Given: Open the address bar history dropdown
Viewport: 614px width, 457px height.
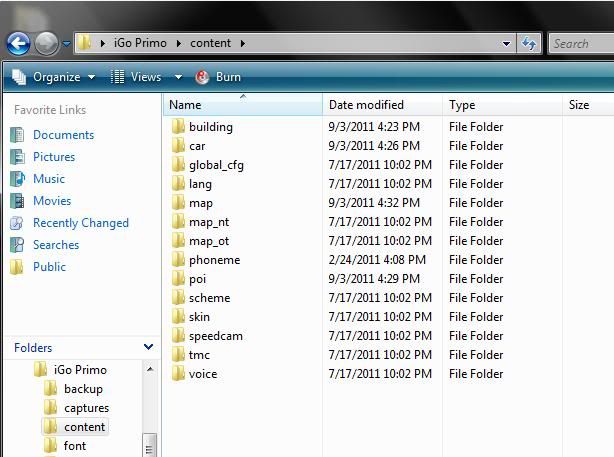Looking at the screenshot, I should coord(506,43).
